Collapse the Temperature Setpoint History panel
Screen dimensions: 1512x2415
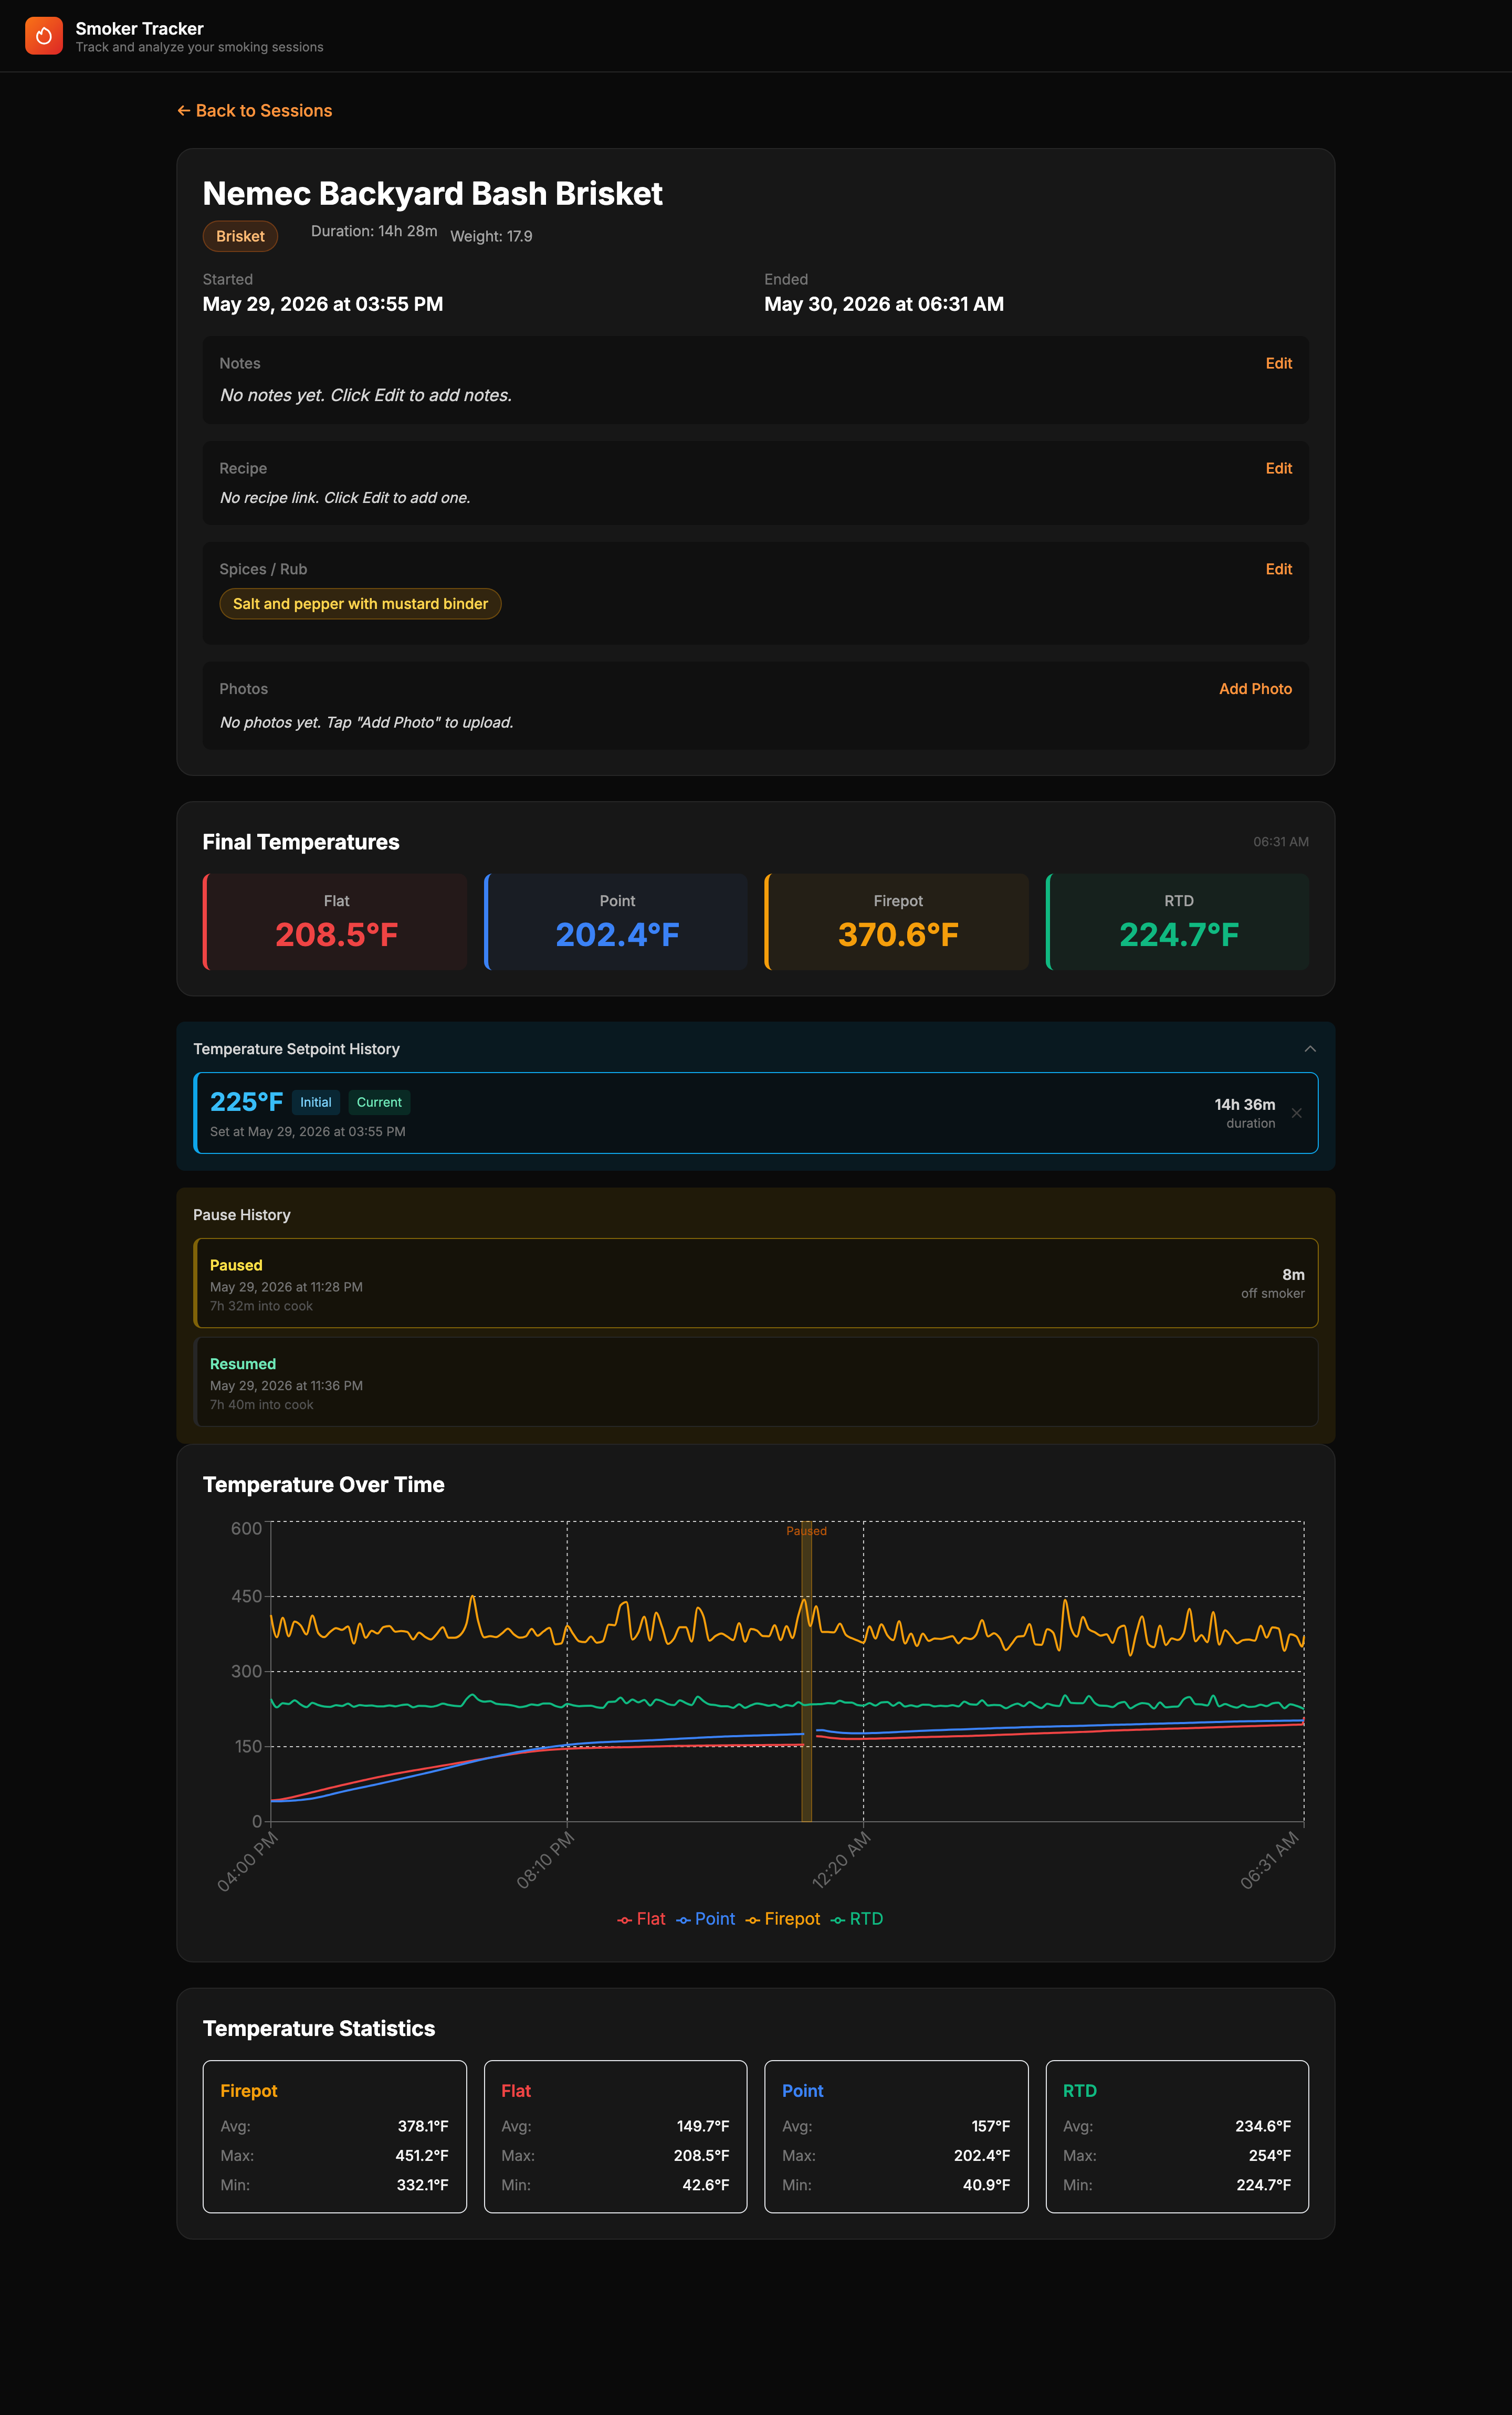coord(1309,1049)
